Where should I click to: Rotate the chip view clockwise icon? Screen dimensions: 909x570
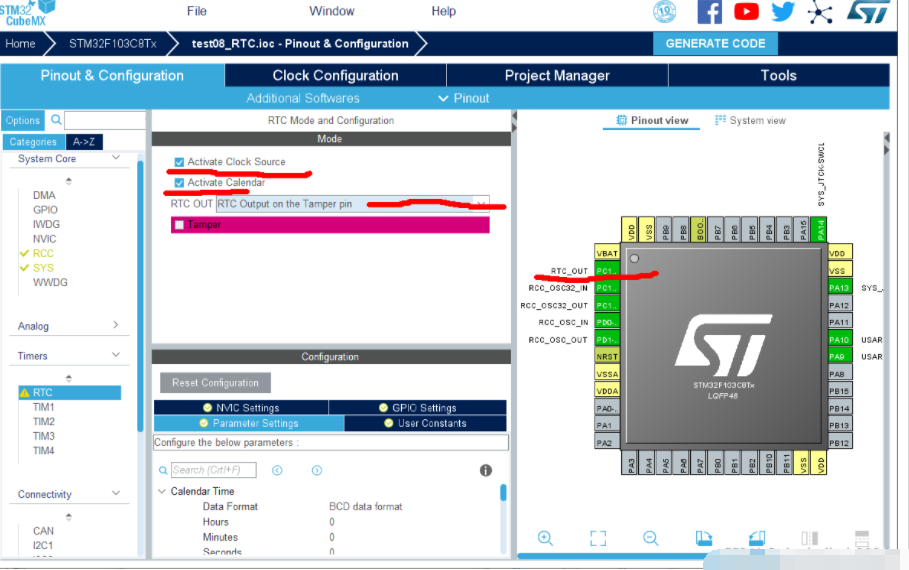(x=703, y=538)
